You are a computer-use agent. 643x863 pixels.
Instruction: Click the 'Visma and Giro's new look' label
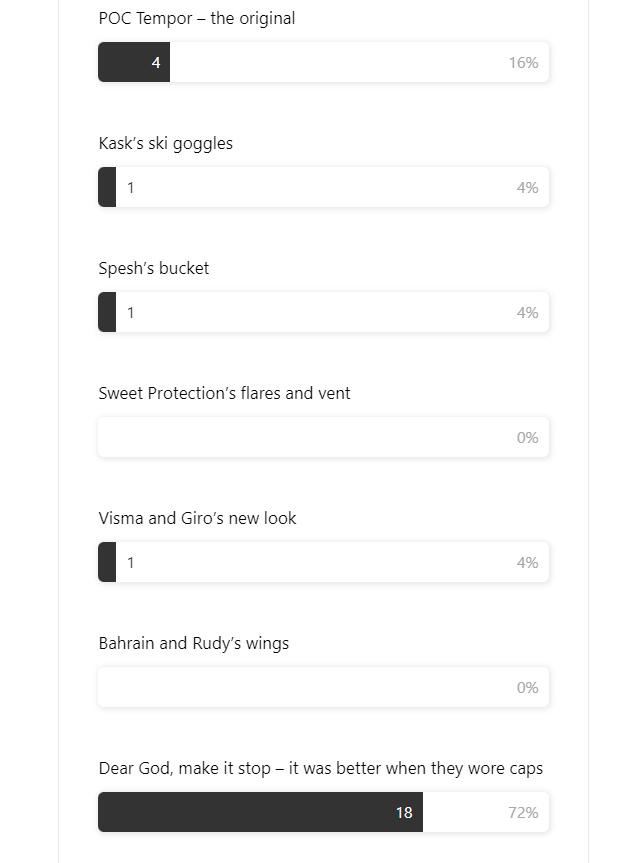point(197,518)
